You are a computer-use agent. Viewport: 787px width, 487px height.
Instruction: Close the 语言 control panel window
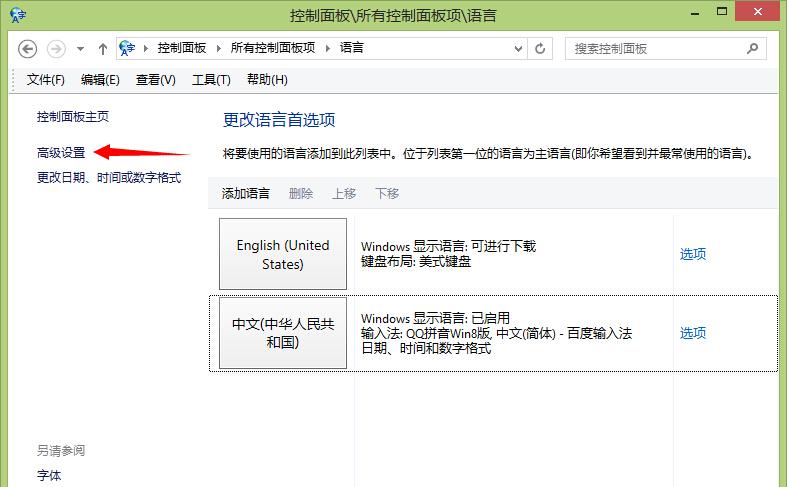tap(758, 11)
